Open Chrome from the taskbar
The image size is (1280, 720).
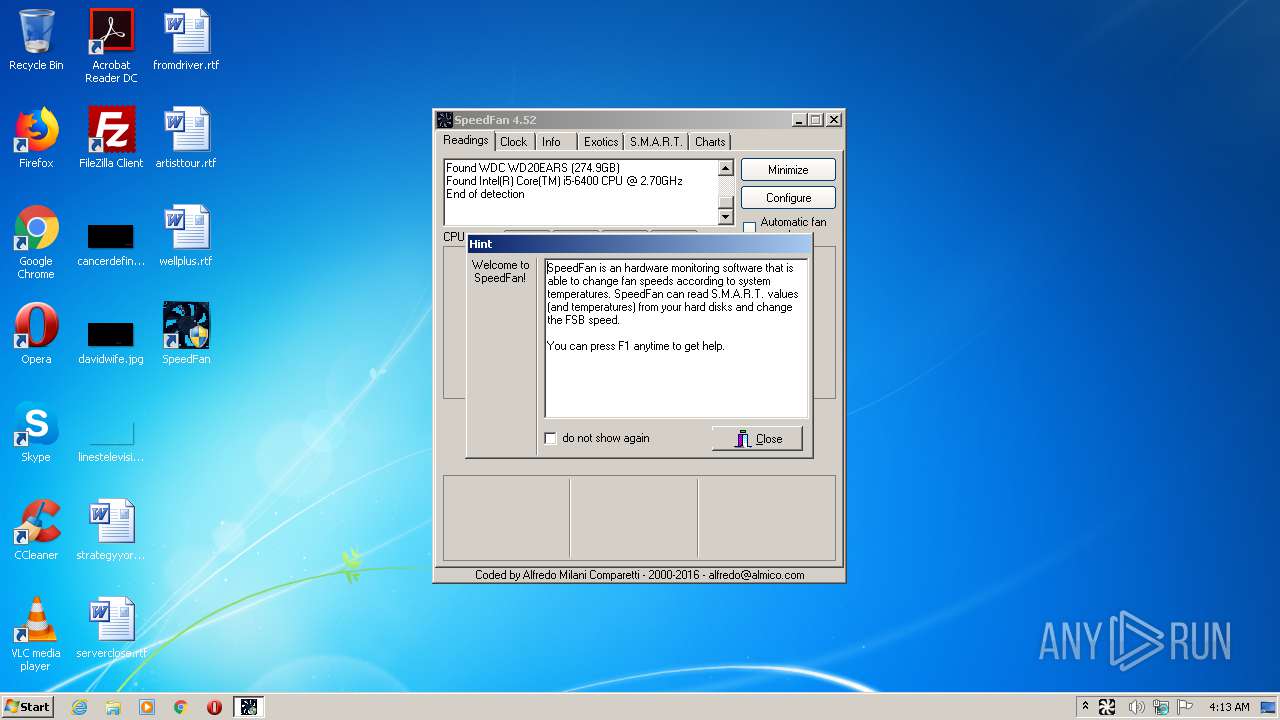coord(181,707)
